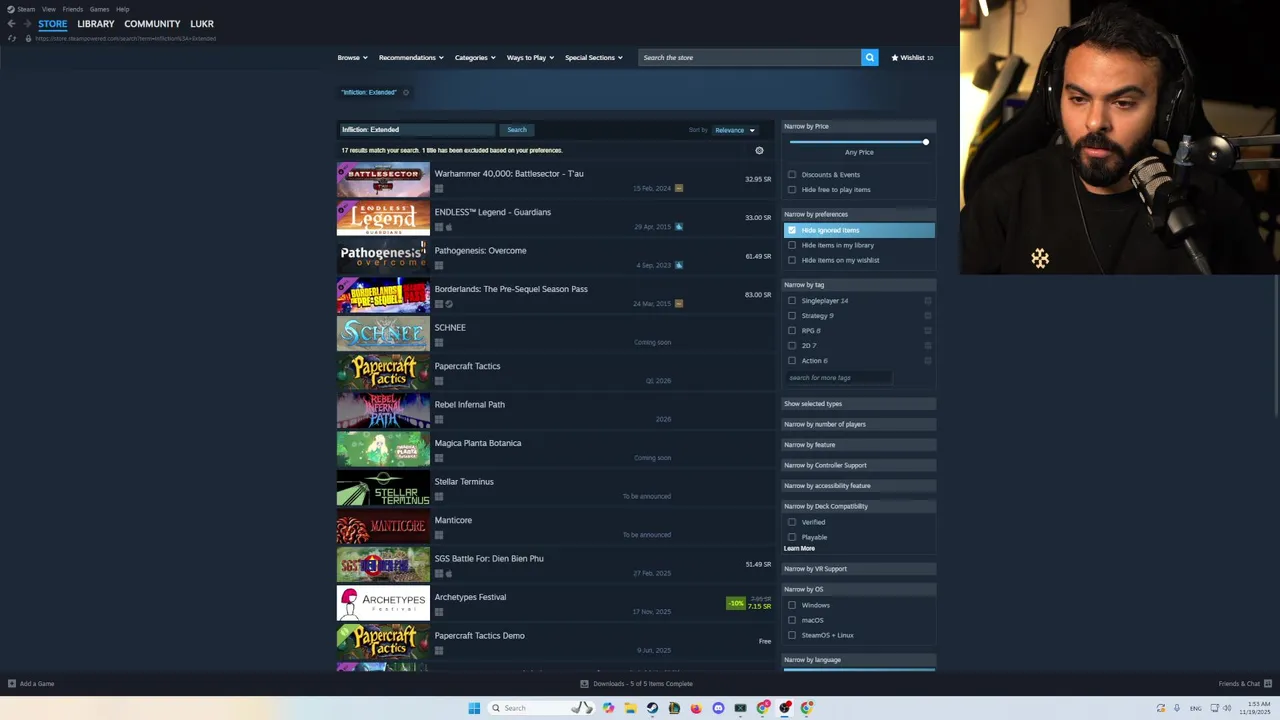Open Discord from the taskbar

coord(718,708)
